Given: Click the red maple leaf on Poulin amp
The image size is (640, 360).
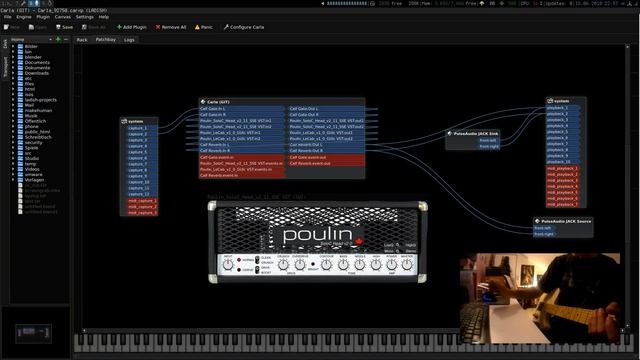Looking at the screenshot, I should 359,241.
